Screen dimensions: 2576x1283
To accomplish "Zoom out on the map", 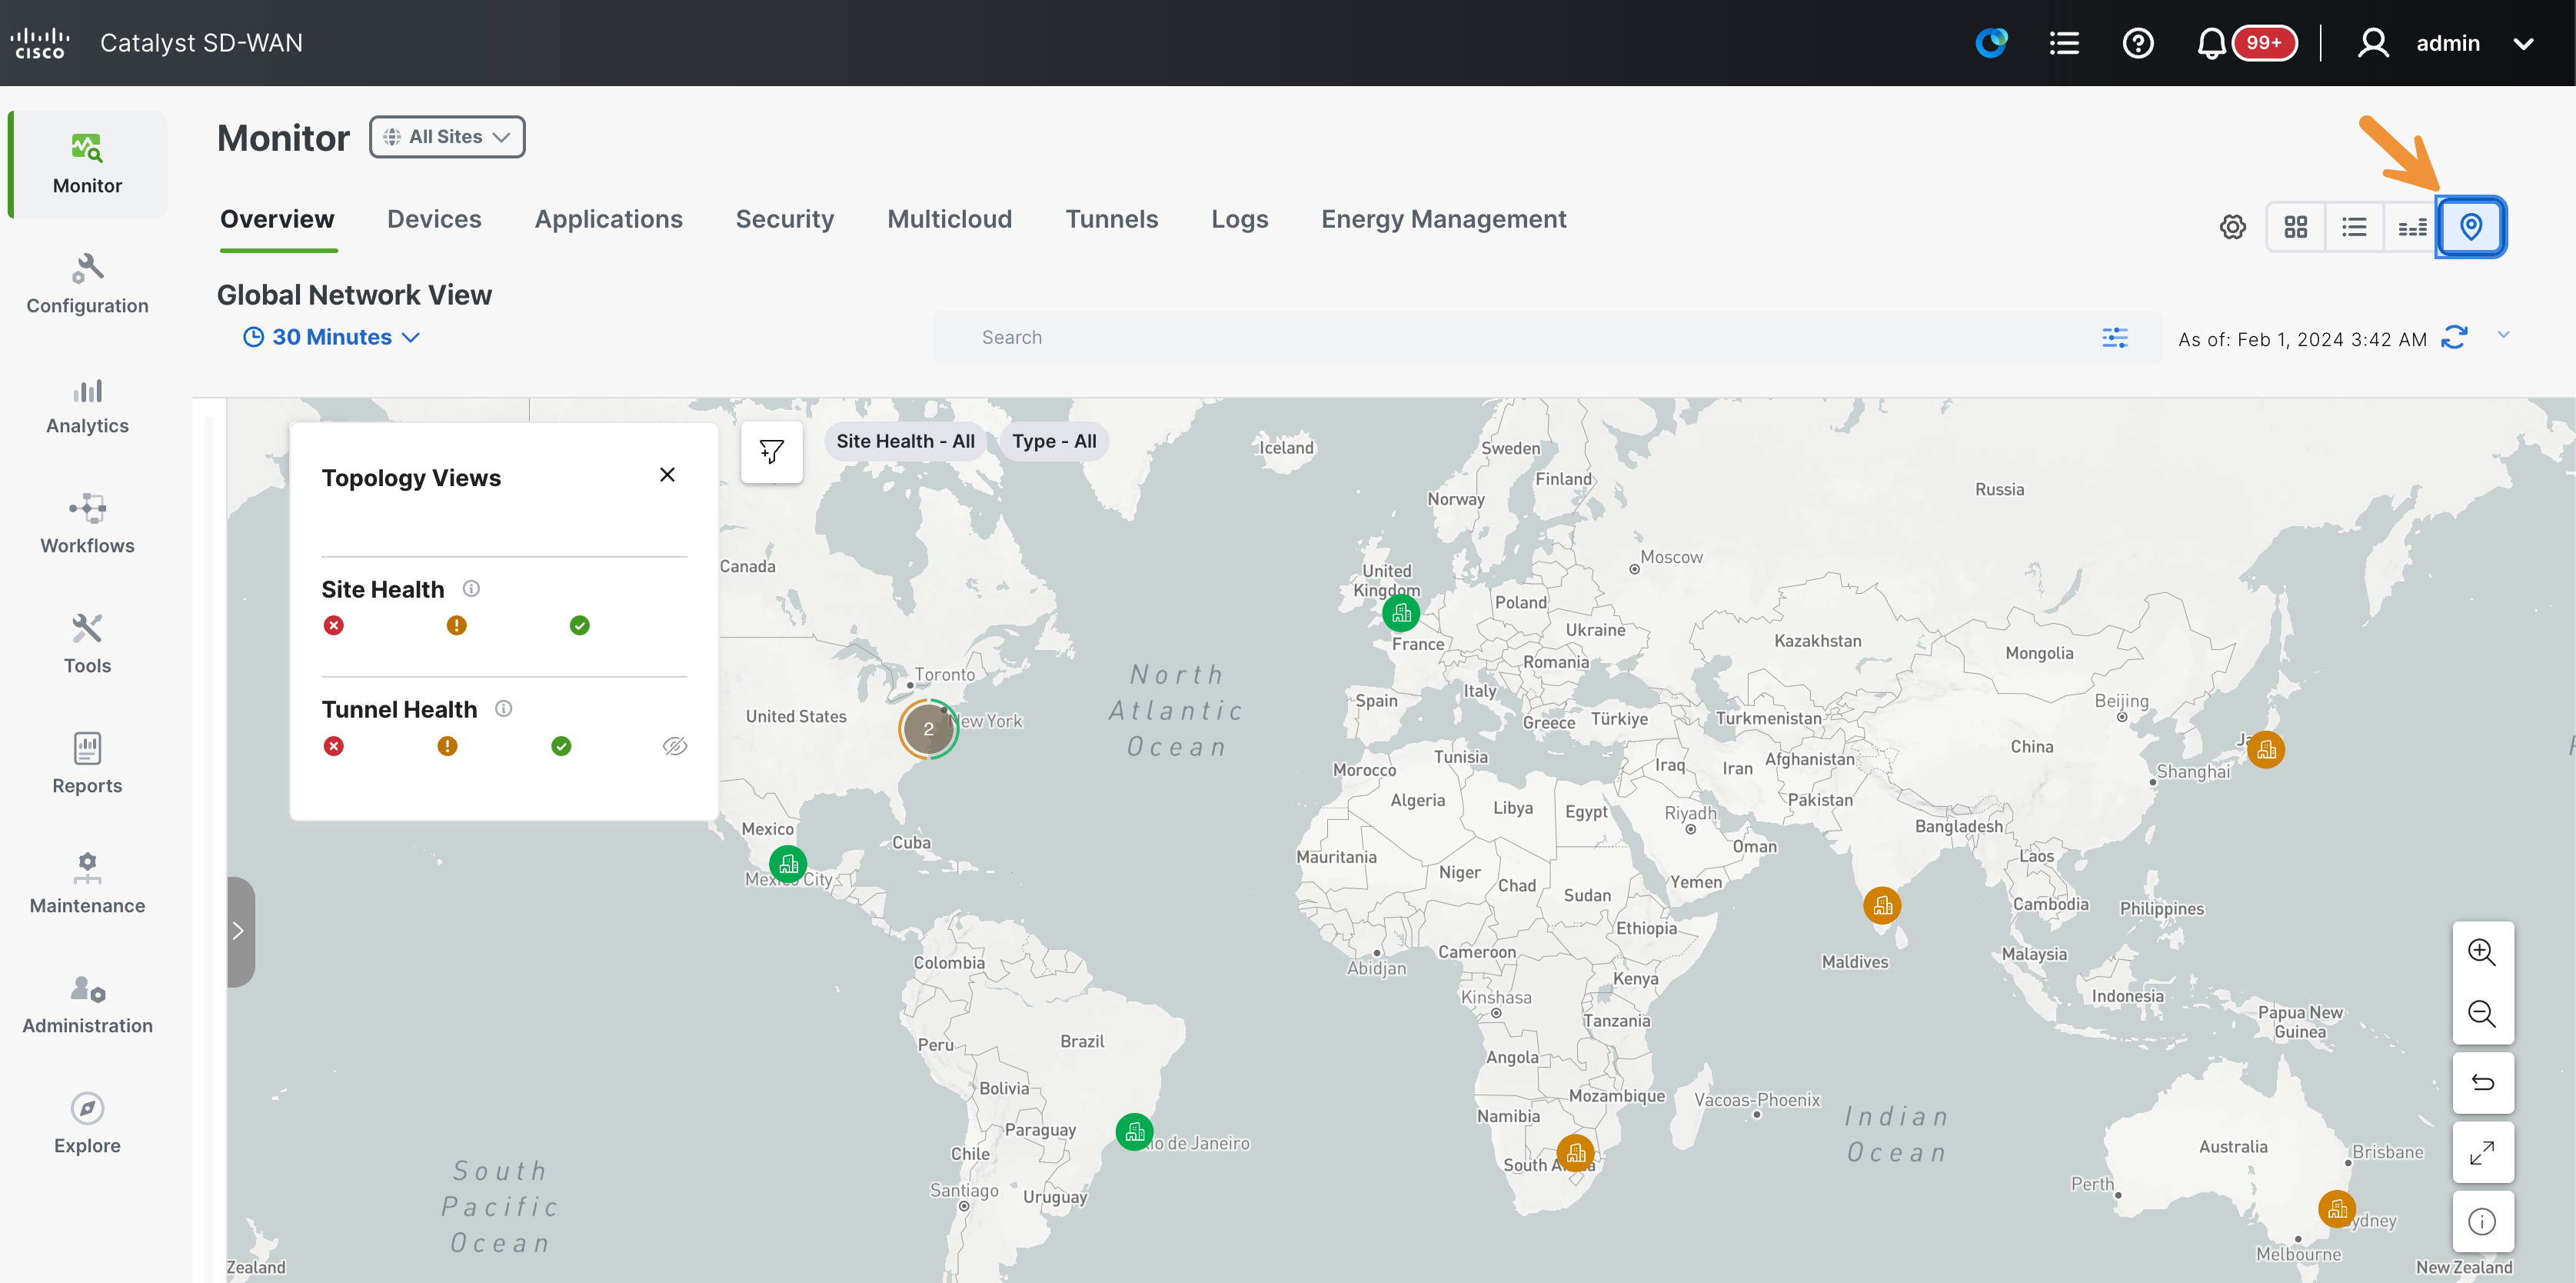I will pos(2482,1013).
